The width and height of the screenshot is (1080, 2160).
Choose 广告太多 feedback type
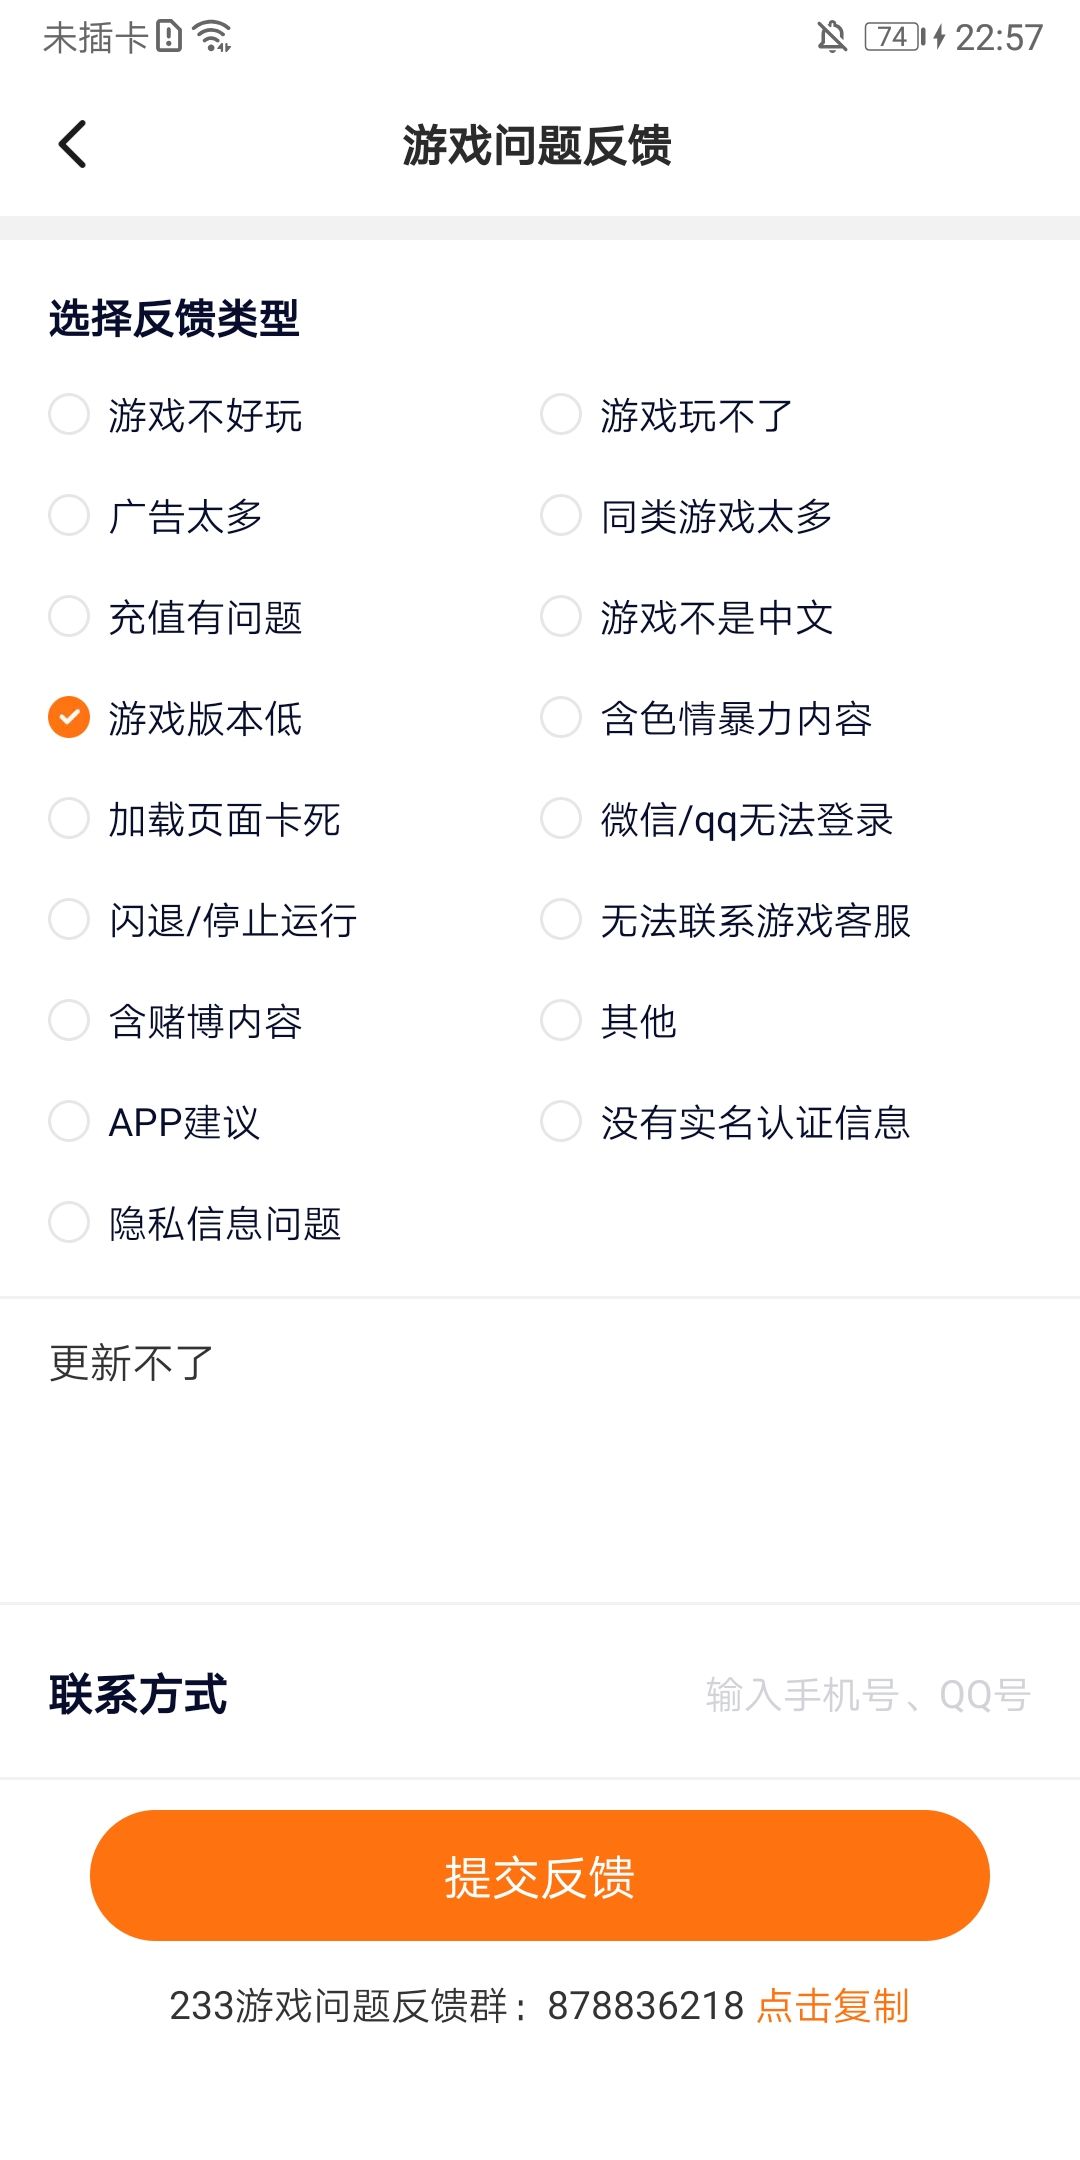pos(69,516)
